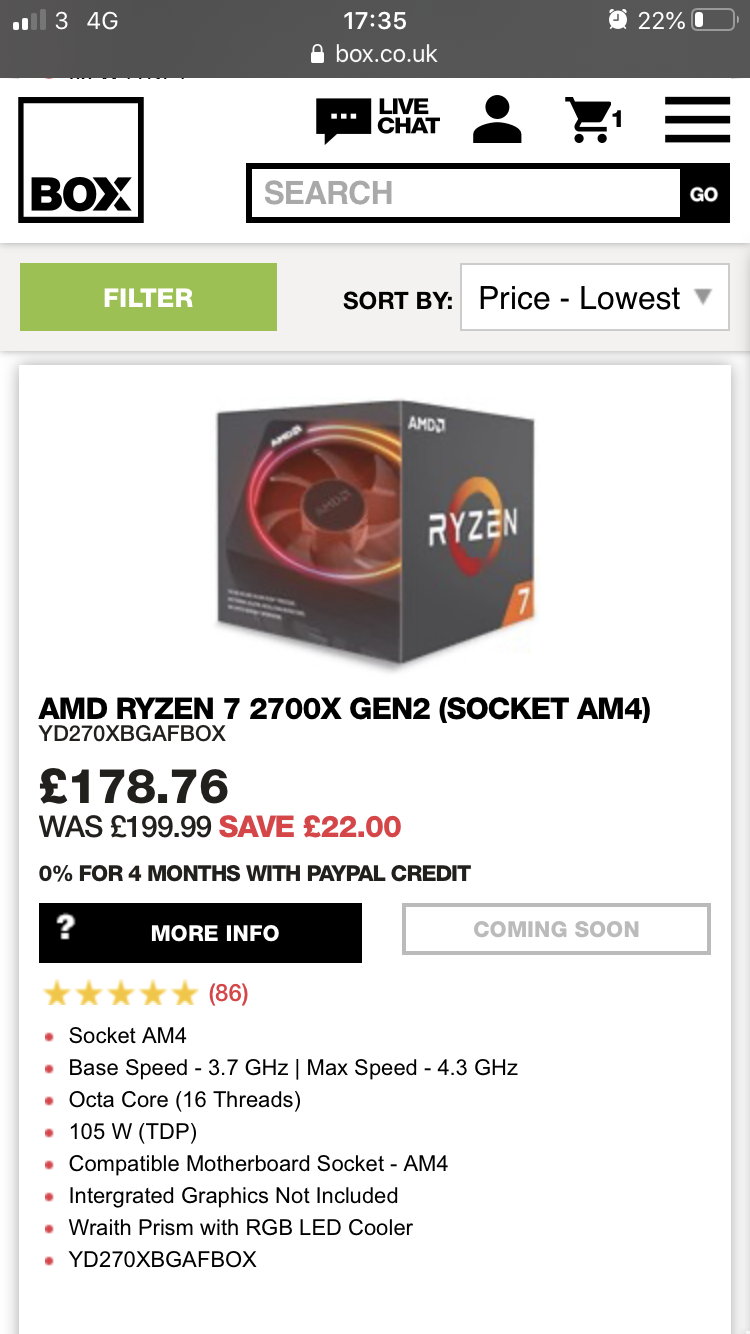
Task: Expand the Sort By Price - Lowest dropdown
Action: tap(594, 297)
